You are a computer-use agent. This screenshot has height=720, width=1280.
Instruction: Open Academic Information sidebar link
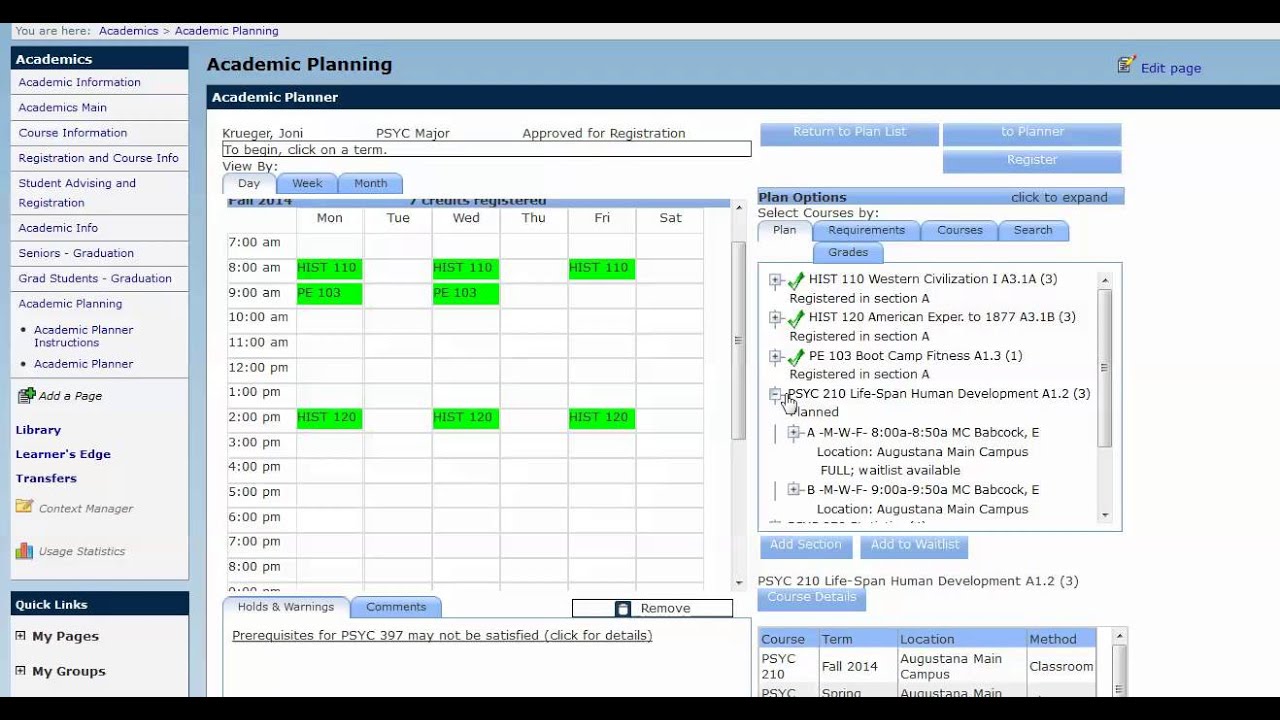tap(79, 82)
